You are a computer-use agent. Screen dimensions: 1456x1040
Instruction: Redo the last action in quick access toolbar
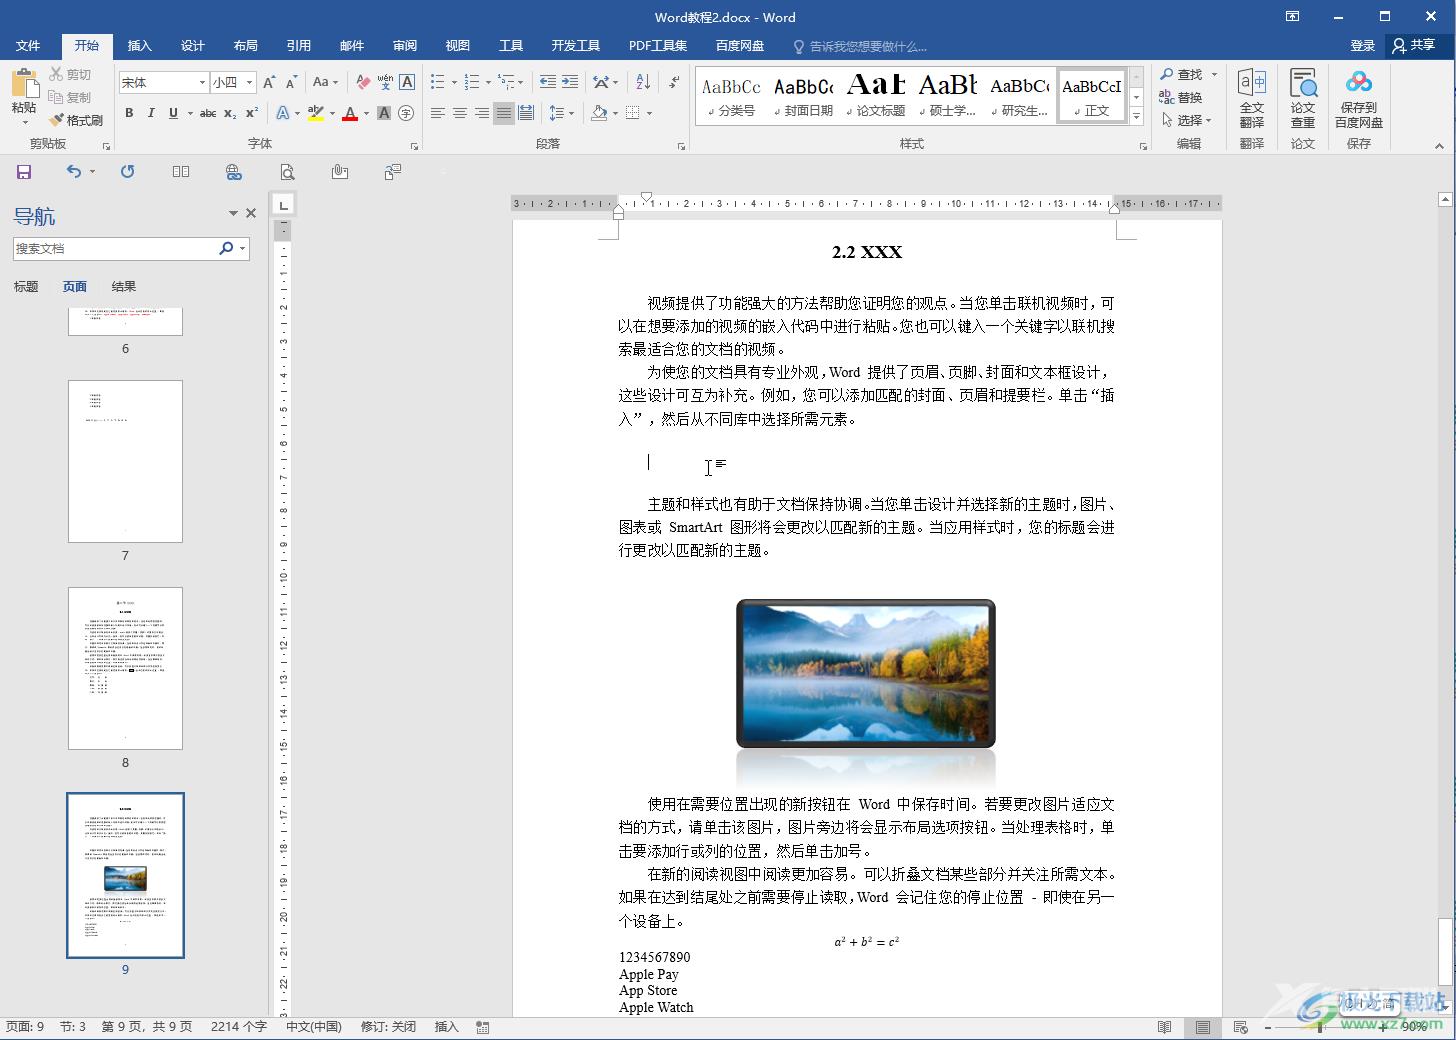tap(127, 172)
